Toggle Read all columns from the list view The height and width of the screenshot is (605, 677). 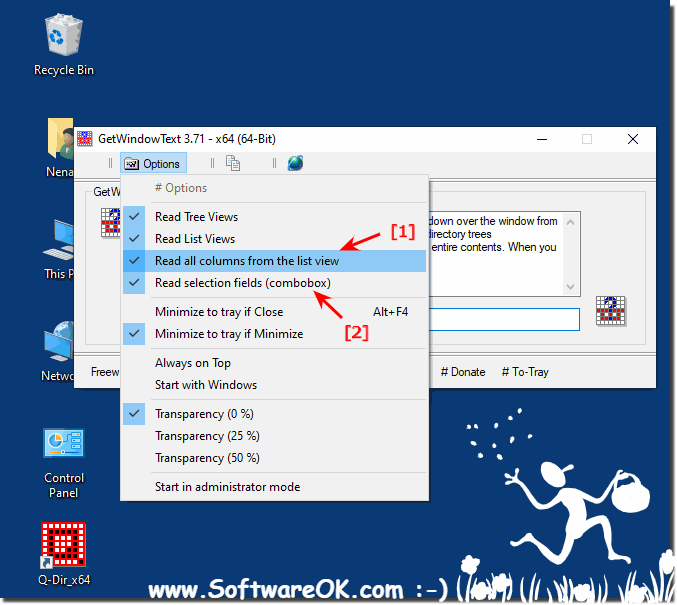tap(275, 261)
